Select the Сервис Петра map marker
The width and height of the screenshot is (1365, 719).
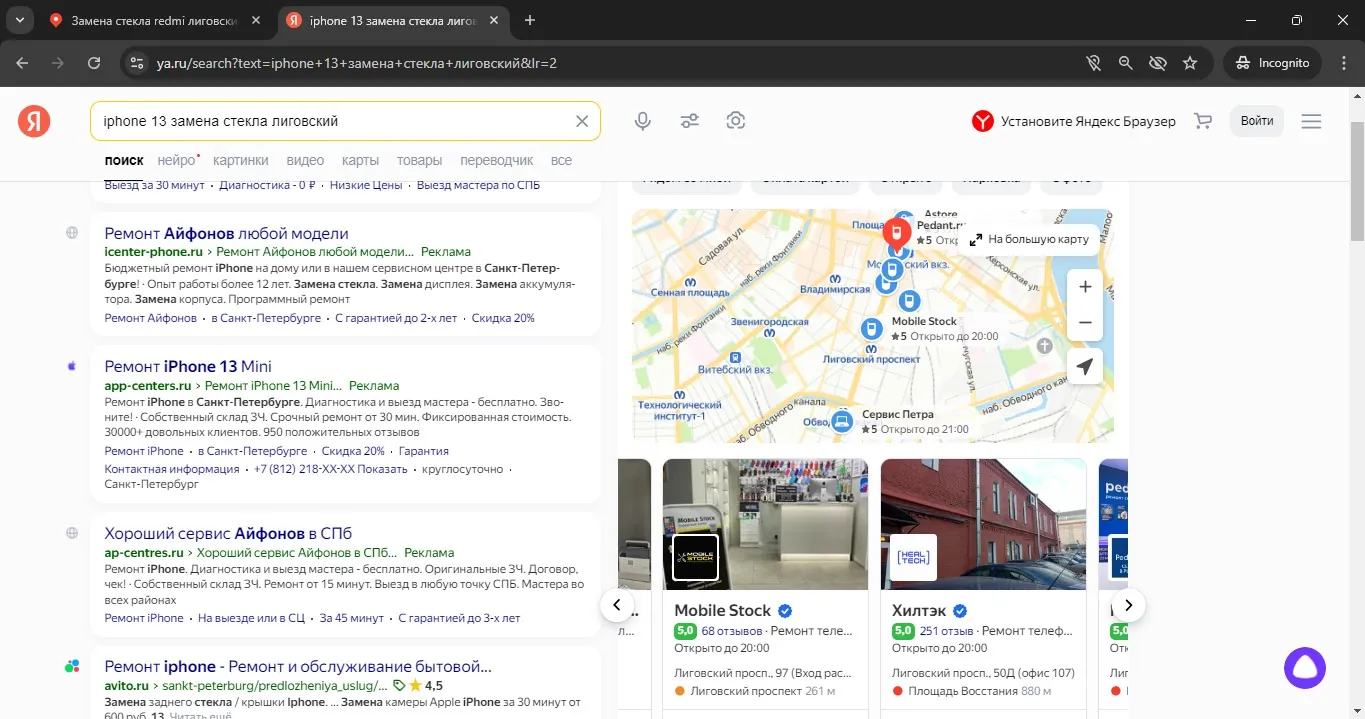(x=843, y=421)
